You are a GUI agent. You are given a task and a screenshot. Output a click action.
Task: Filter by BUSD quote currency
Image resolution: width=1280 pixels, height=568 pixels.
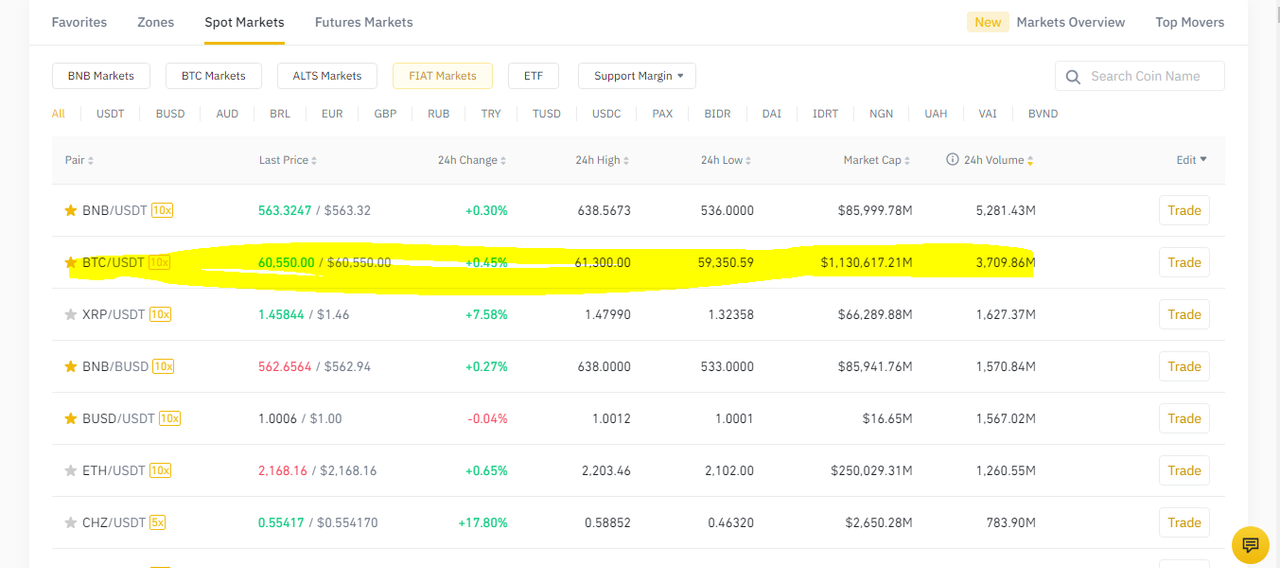(170, 114)
